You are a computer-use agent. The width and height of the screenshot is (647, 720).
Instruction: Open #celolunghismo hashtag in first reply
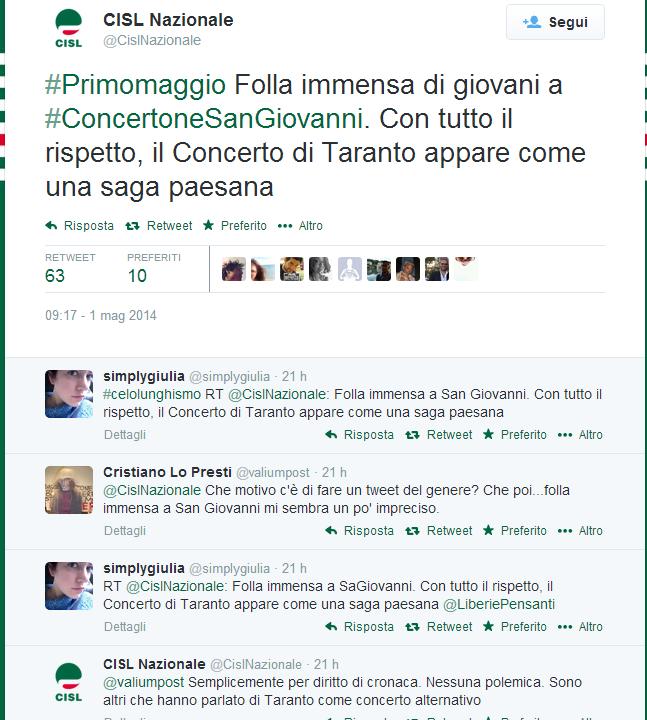(152, 394)
